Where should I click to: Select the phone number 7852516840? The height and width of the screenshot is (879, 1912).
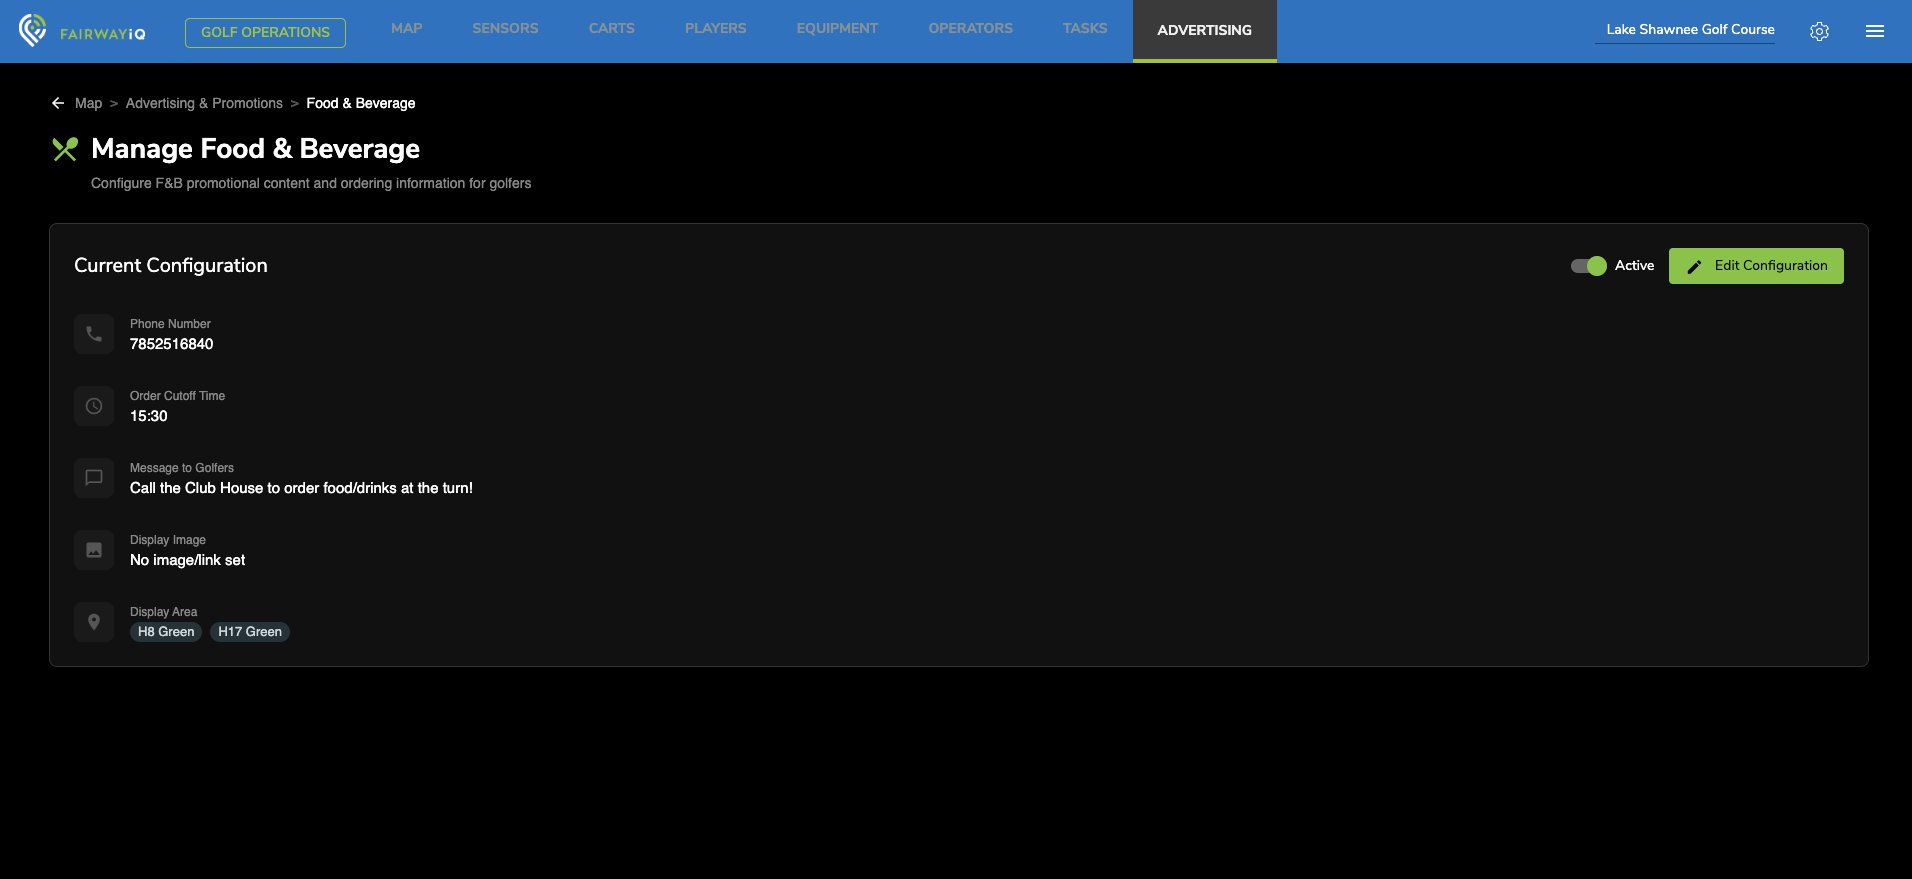171,344
